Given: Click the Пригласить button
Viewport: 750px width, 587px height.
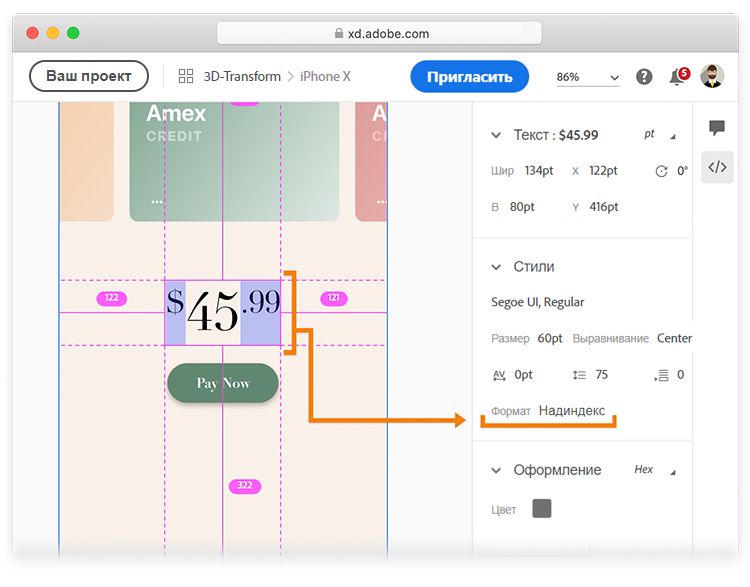Looking at the screenshot, I should 469,76.
